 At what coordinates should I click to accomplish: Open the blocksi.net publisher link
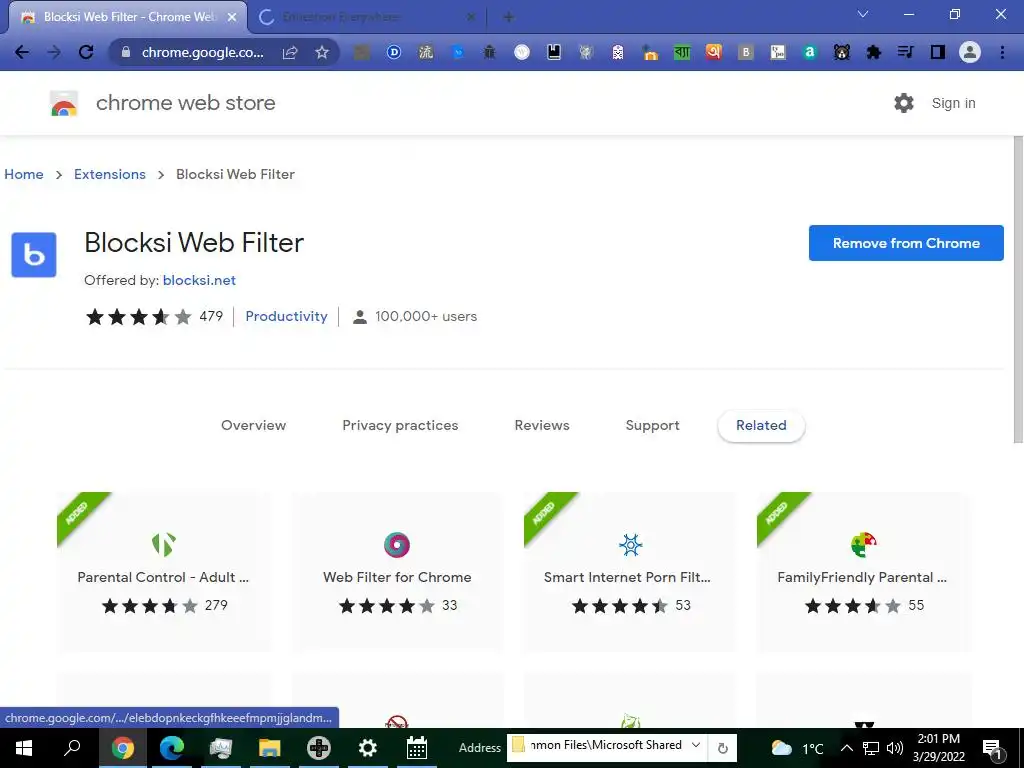199,280
